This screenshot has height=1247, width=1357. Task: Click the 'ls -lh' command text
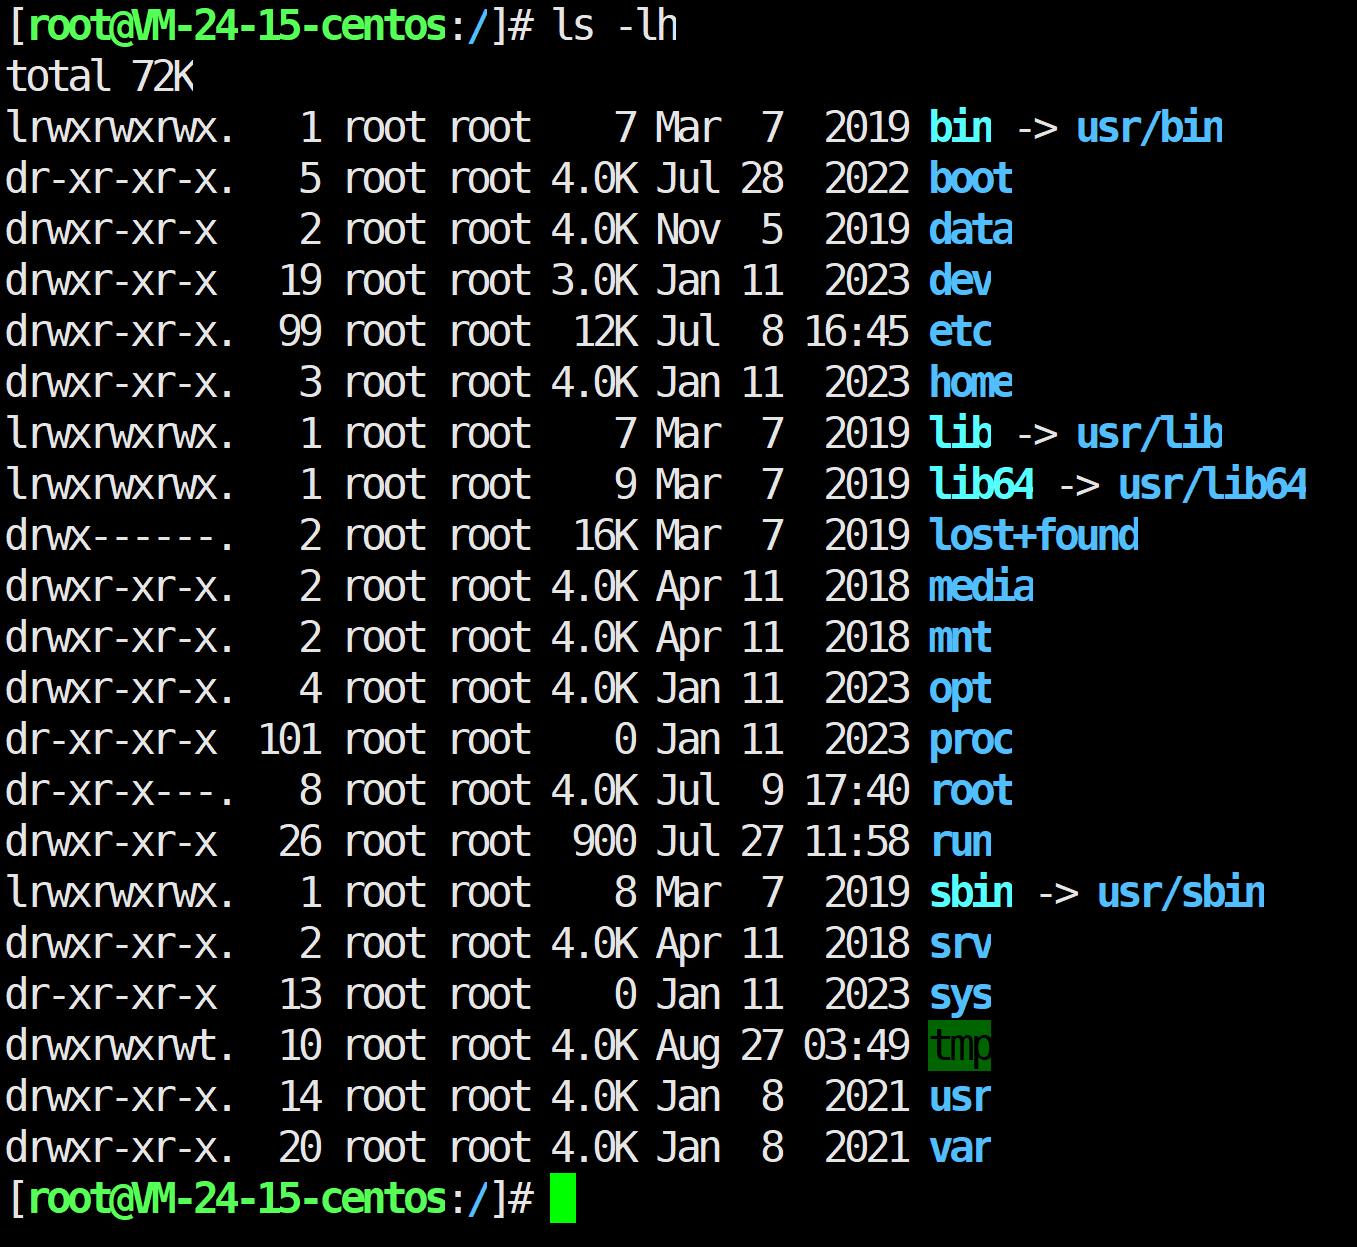[x=616, y=25]
